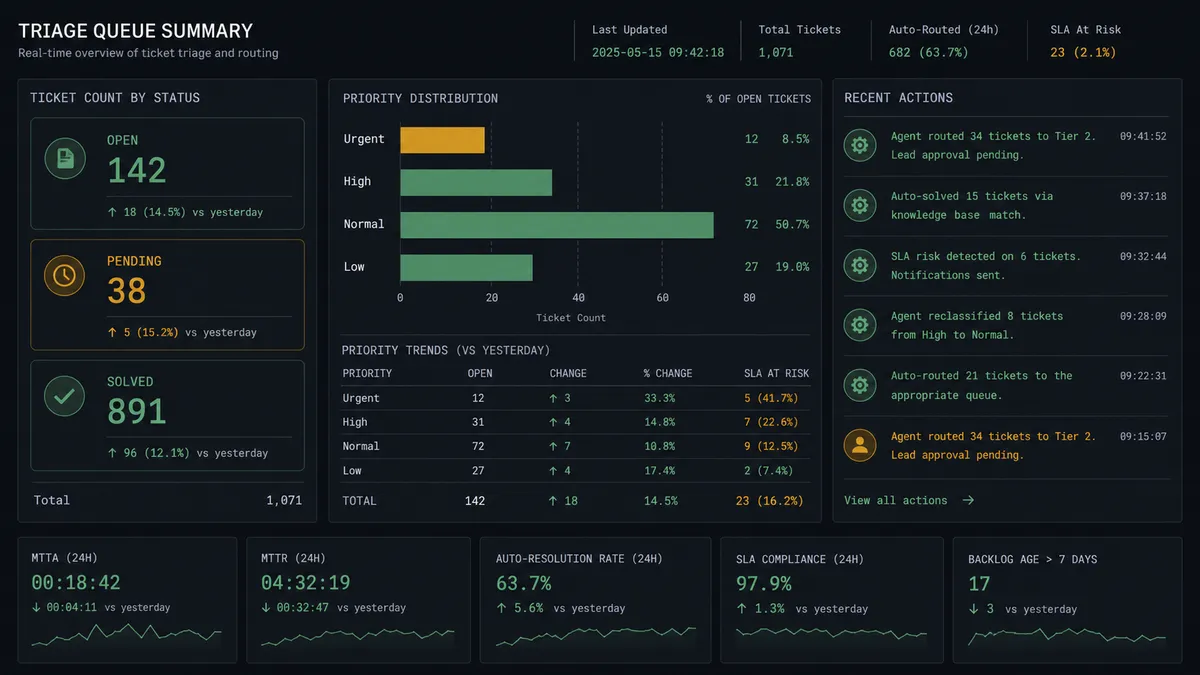Click the Triage Queue Summary title

click(135, 31)
